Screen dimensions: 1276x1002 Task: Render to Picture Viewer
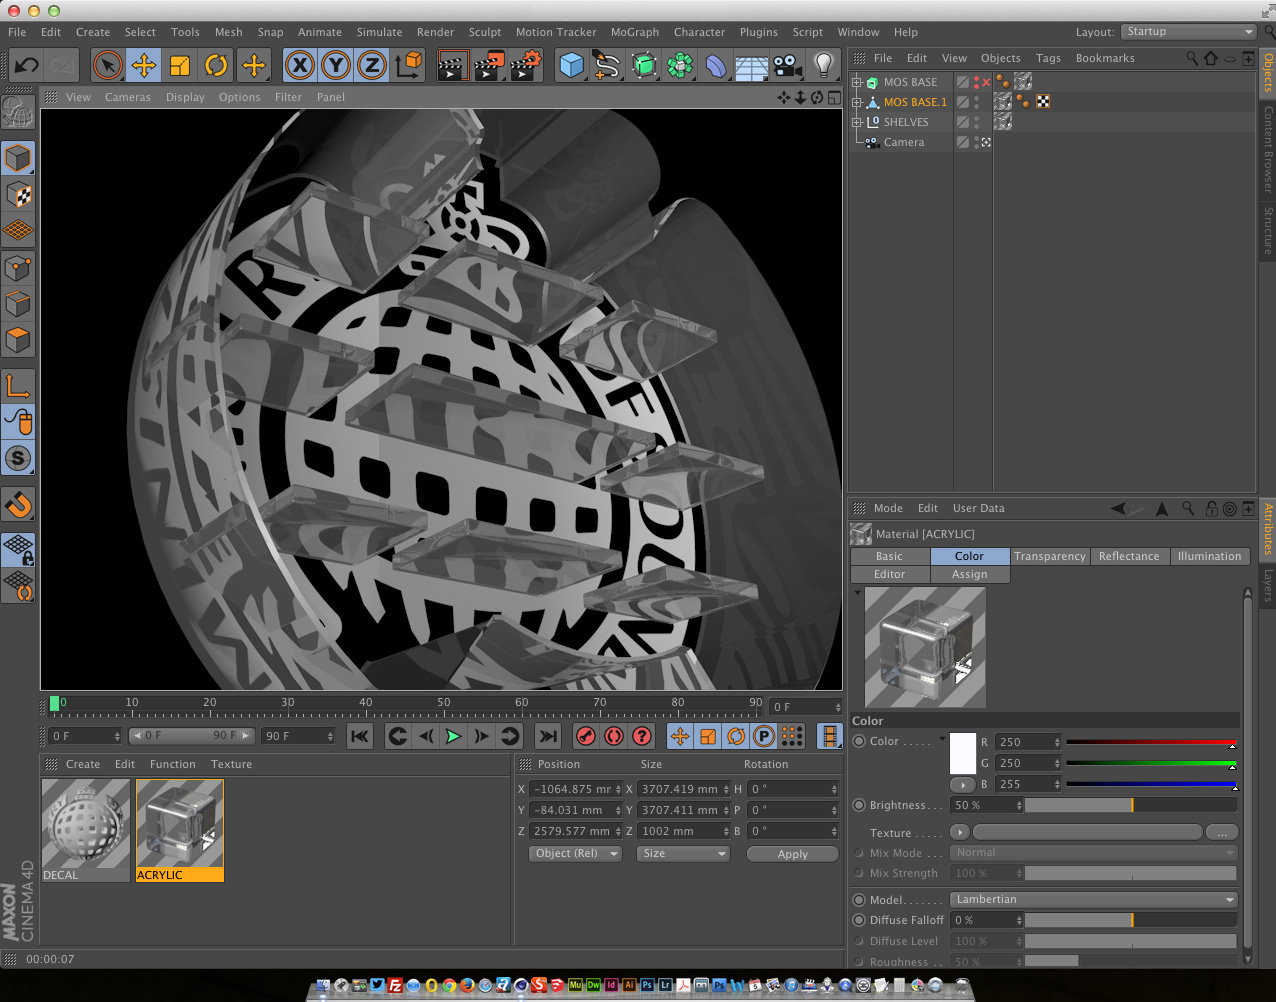click(x=489, y=66)
